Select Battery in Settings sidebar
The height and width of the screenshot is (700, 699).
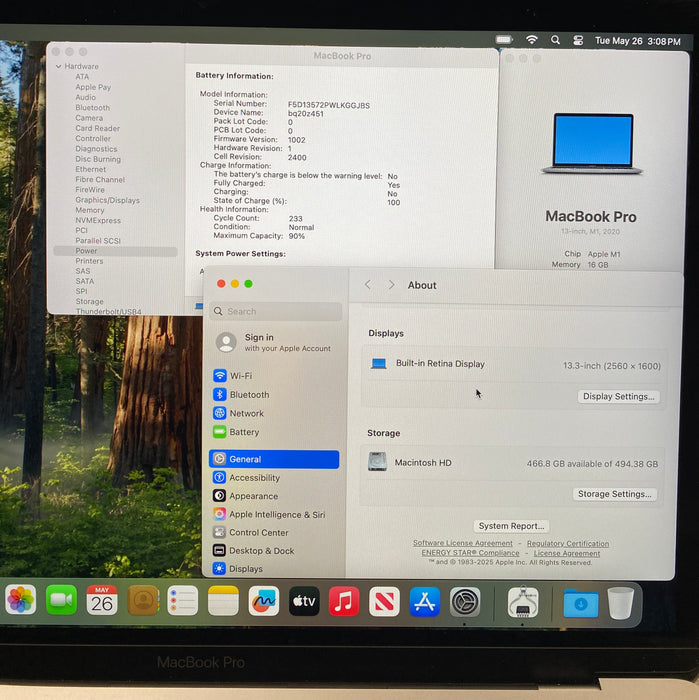tap(274, 432)
